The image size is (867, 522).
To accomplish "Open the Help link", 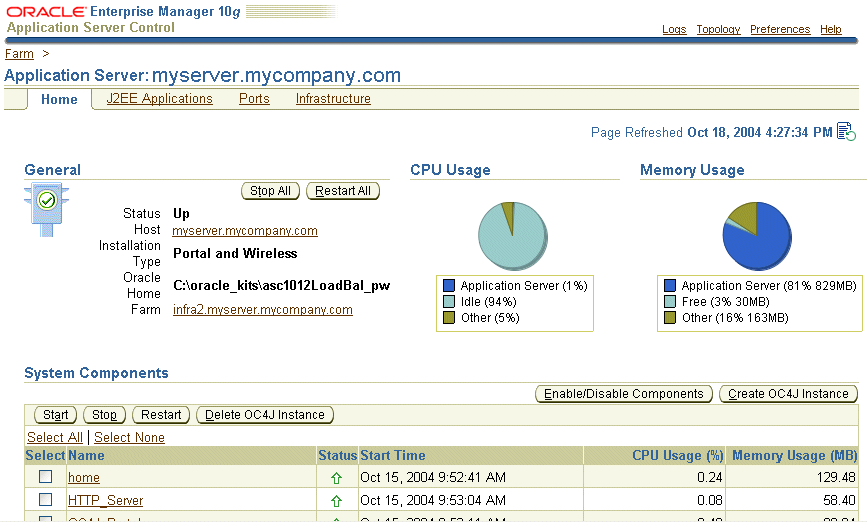I will pos(831,29).
